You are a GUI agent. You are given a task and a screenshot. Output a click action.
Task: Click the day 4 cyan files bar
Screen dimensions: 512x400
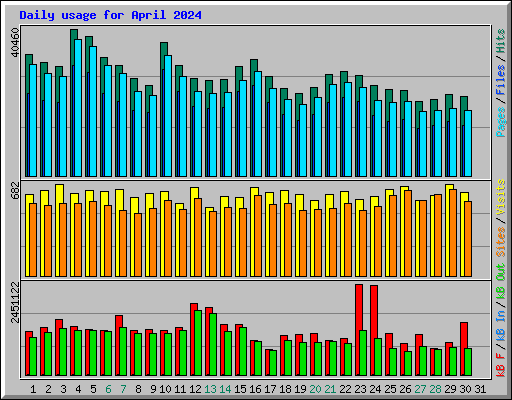pyautogui.click(x=78, y=108)
